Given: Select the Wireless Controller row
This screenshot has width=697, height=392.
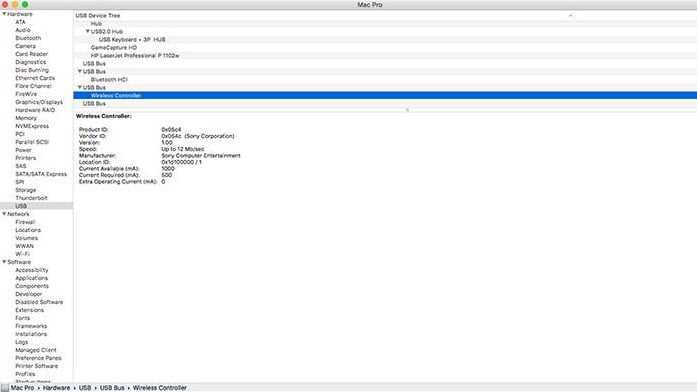Looking at the screenshot, I should (x=385, y=96).
